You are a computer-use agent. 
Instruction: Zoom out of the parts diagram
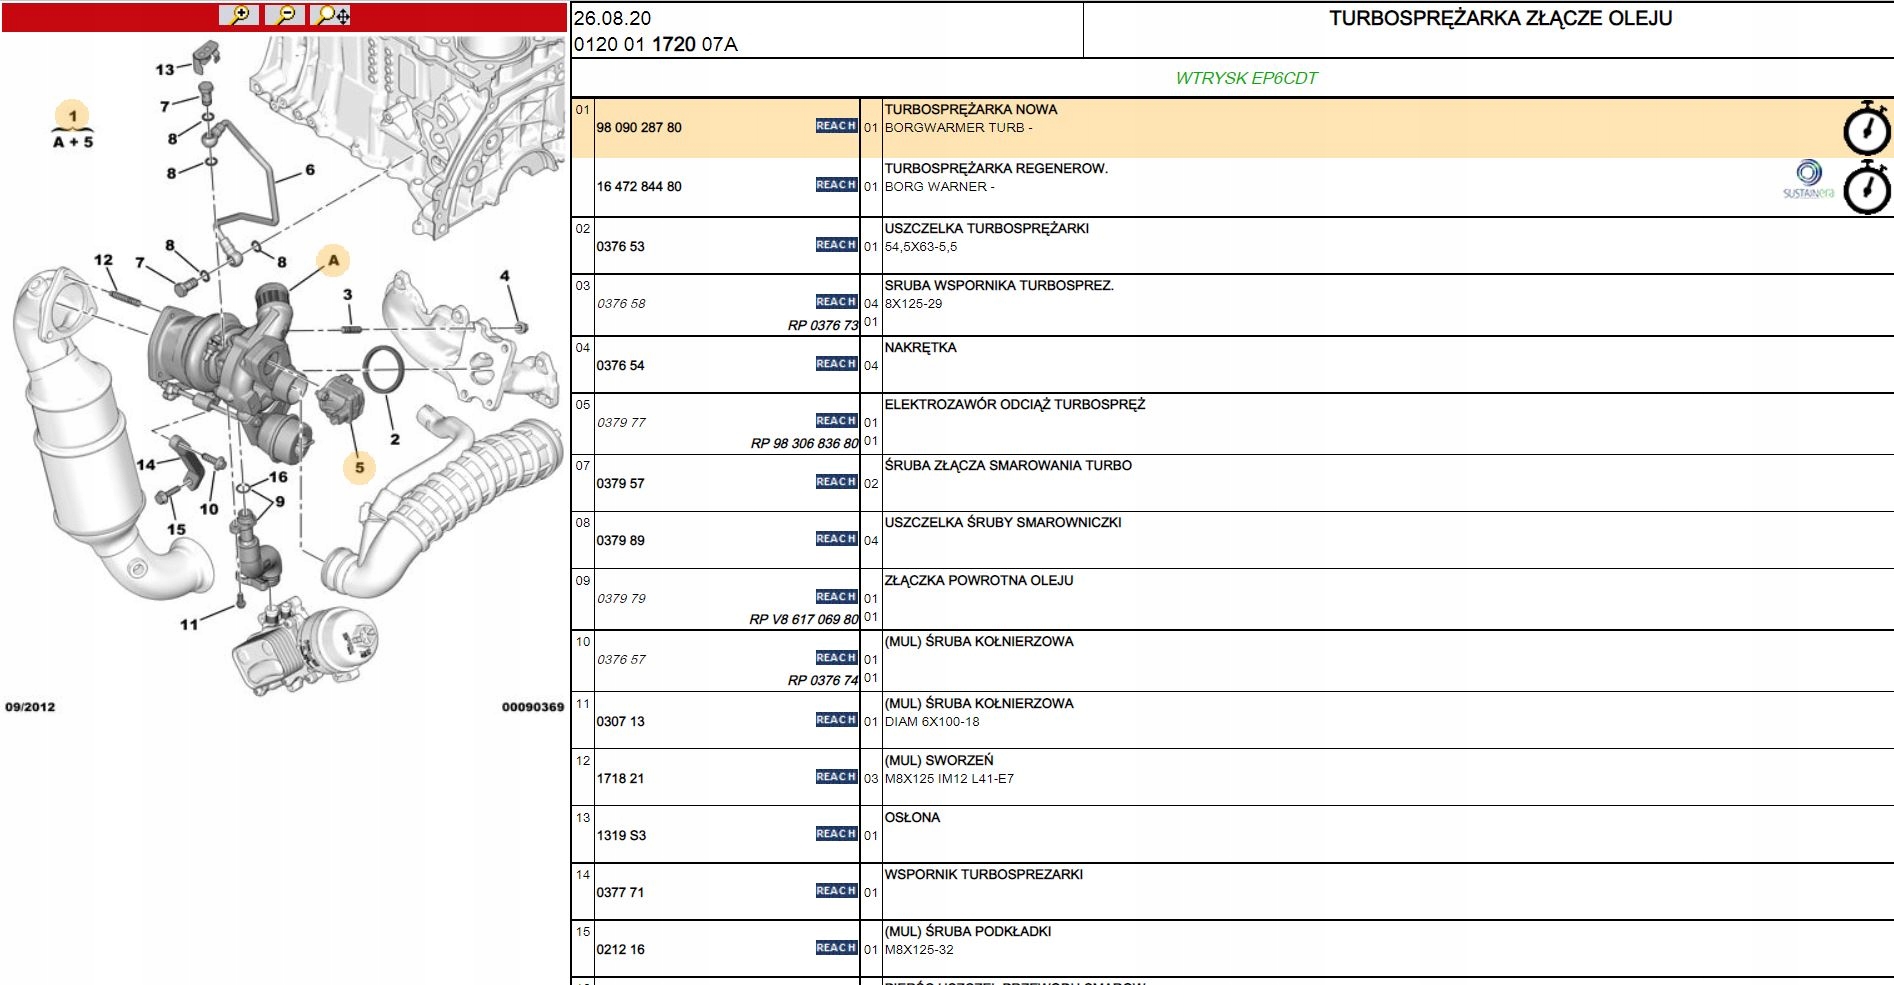(x=285, y=15)
